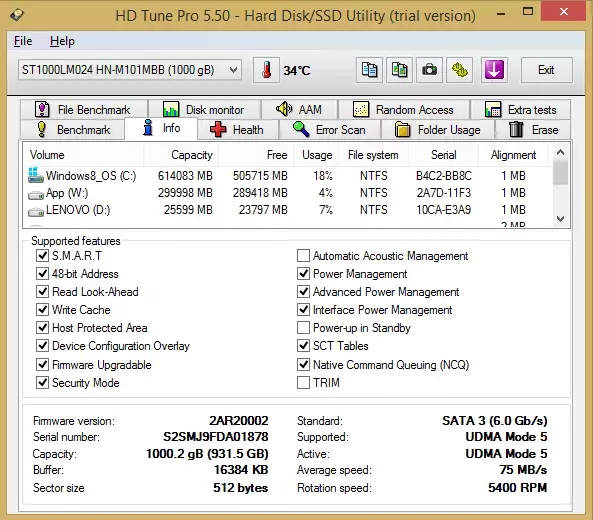Screen dimensions: 593x520
Task: Click serial B4C2-BB8C cell
Action: coord(444,175)
